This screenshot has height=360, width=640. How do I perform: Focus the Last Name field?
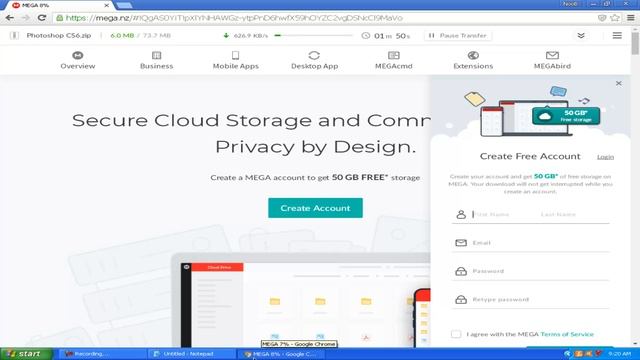573,214
